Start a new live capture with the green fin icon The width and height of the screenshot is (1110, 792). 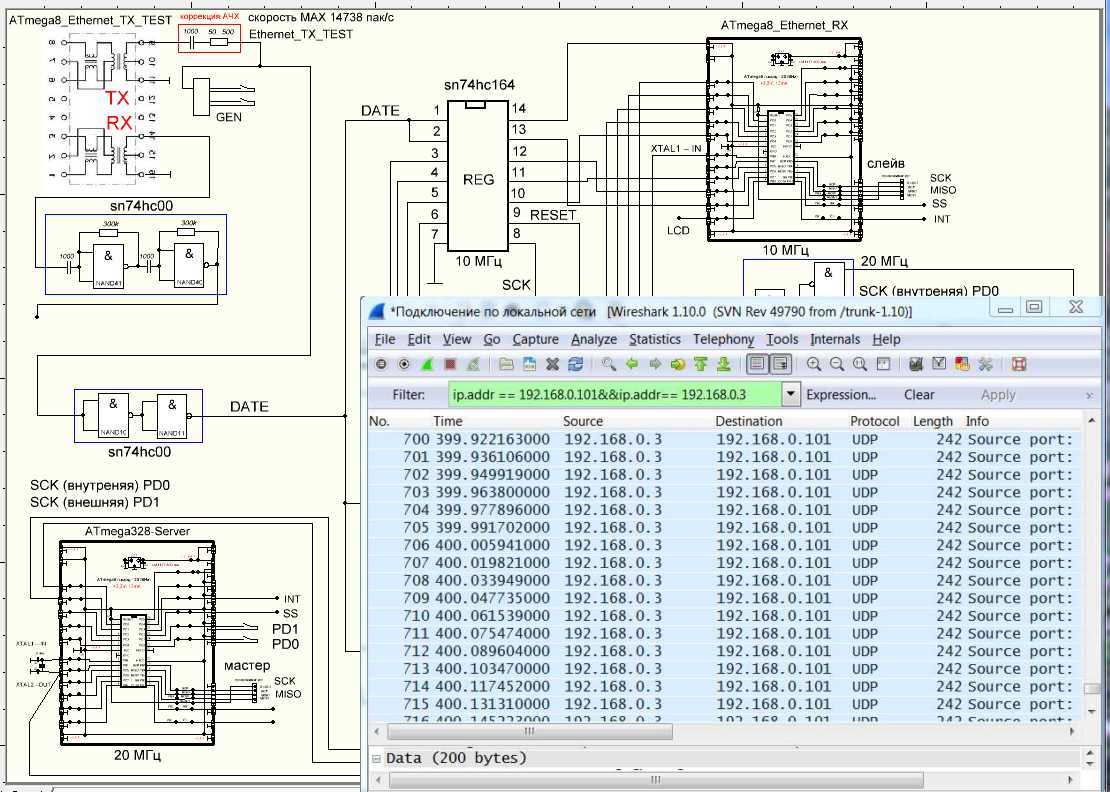click(427, 365)
